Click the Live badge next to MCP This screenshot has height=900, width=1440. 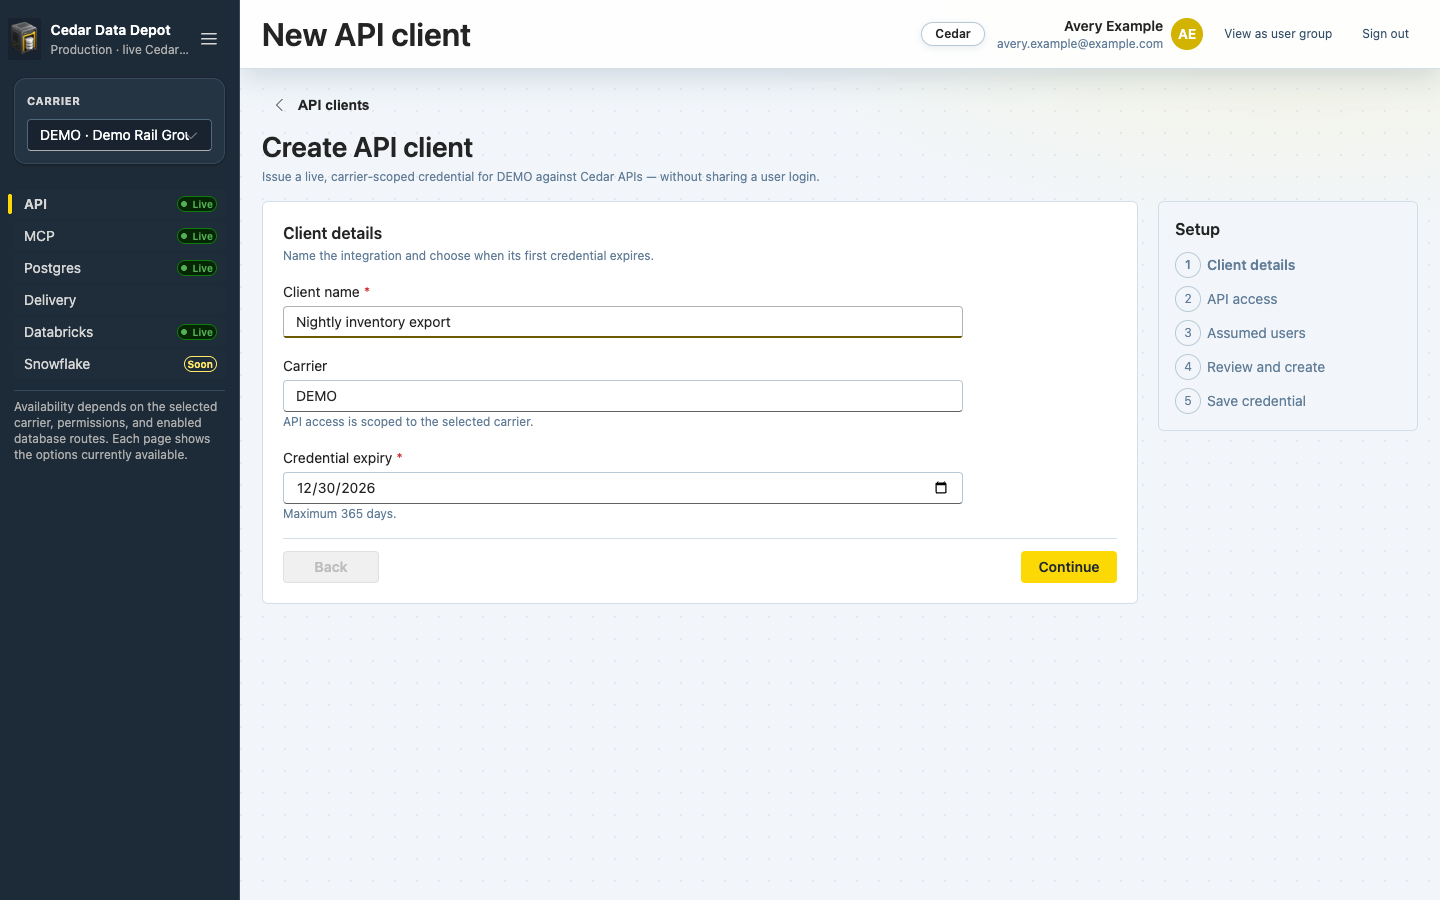pos(197,236)
